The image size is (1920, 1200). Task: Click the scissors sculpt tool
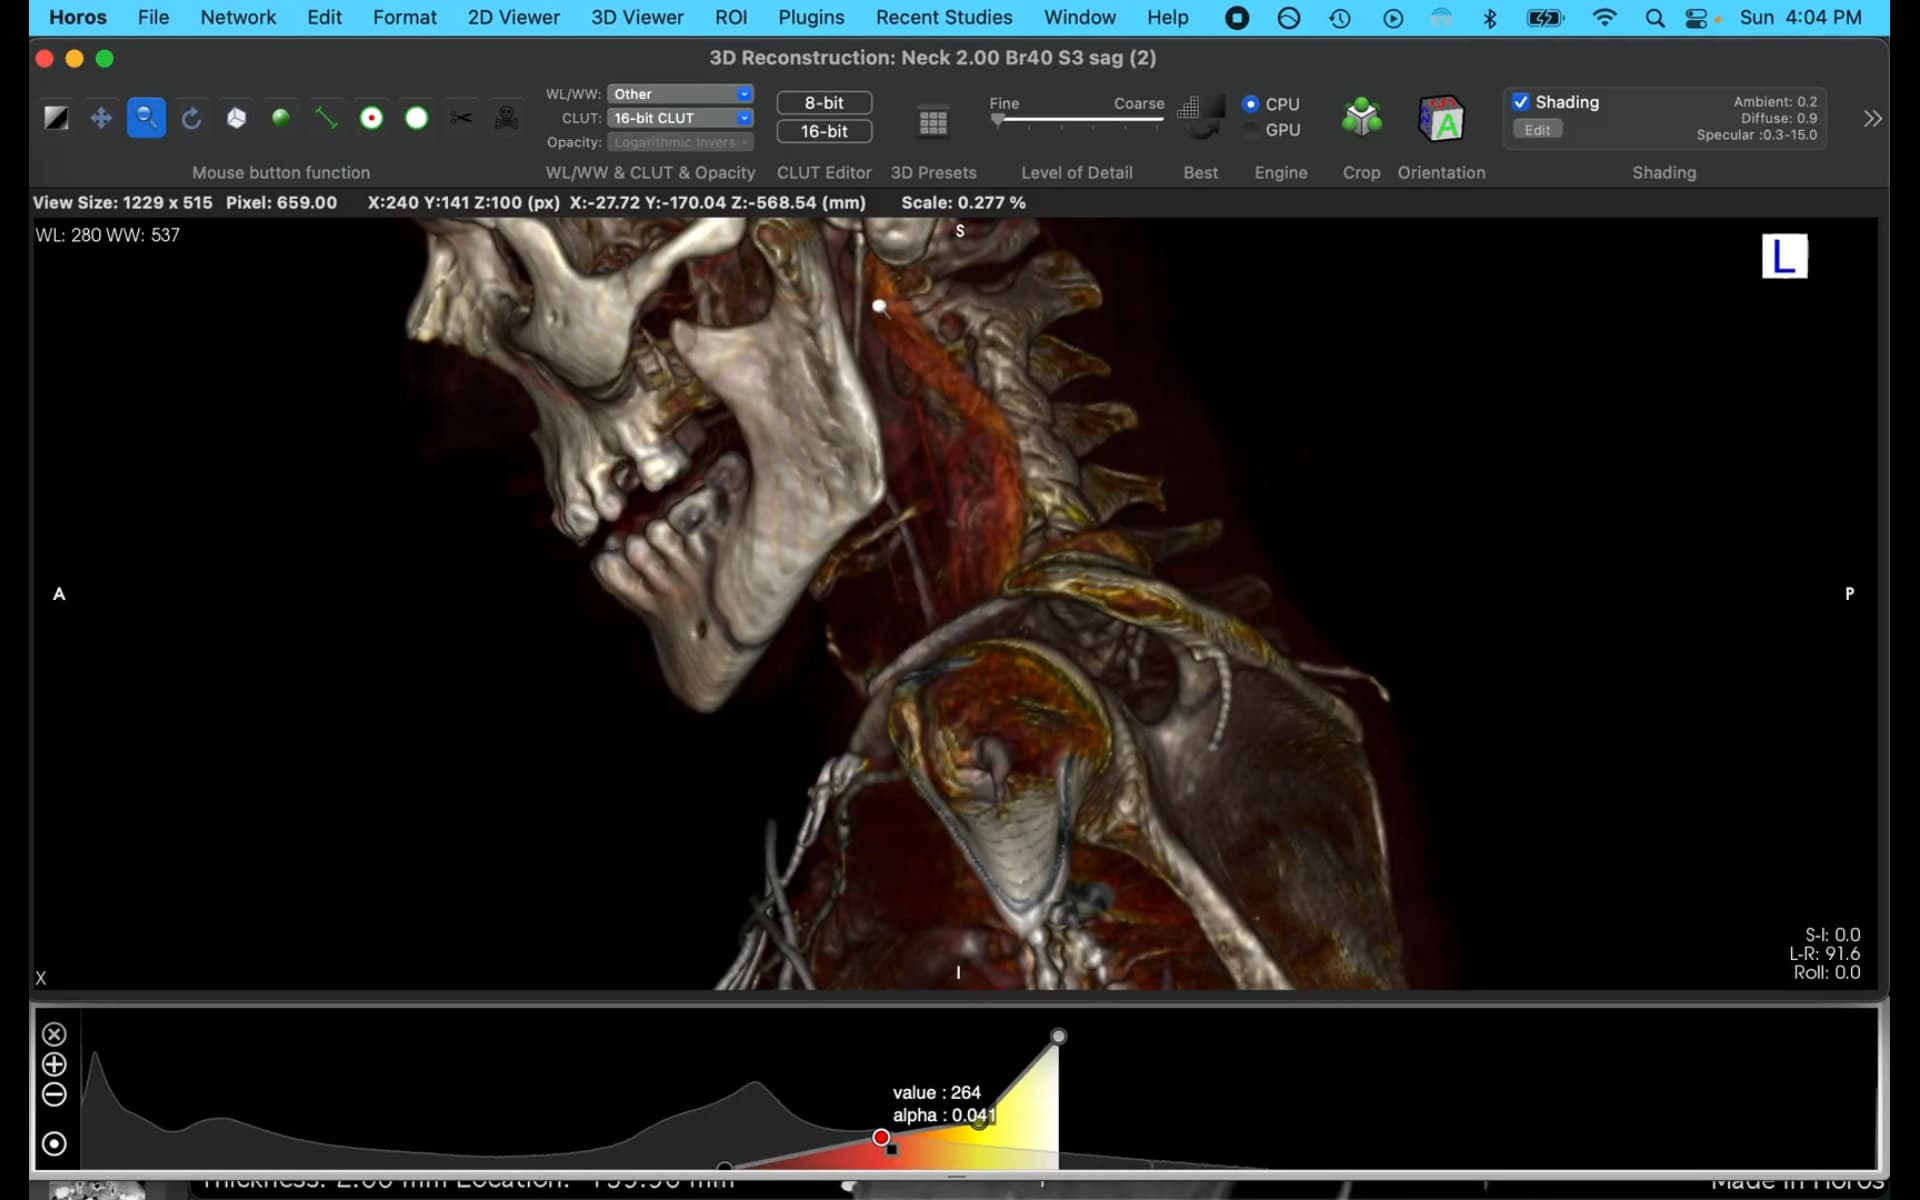tap(461, 118)
